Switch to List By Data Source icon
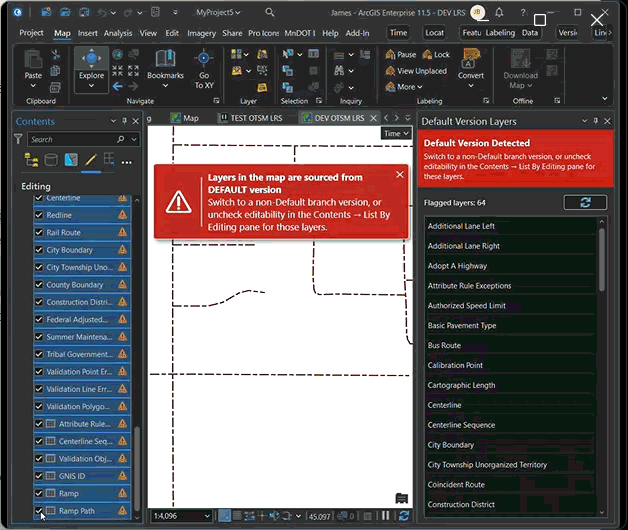This screenshot has height=530, width=628. pyautogui.click(x=51, y=160)
